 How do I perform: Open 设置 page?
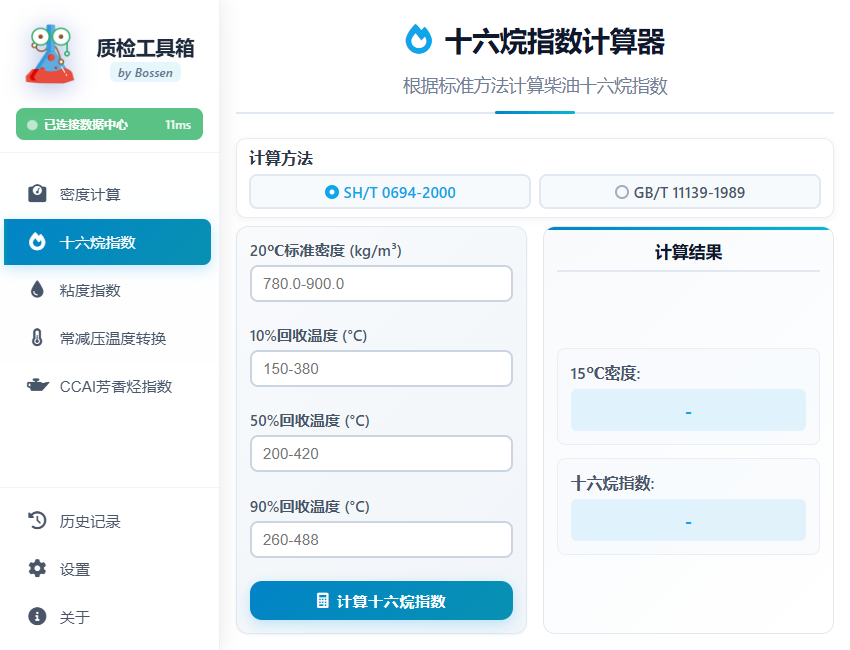(x=107, y=568)
